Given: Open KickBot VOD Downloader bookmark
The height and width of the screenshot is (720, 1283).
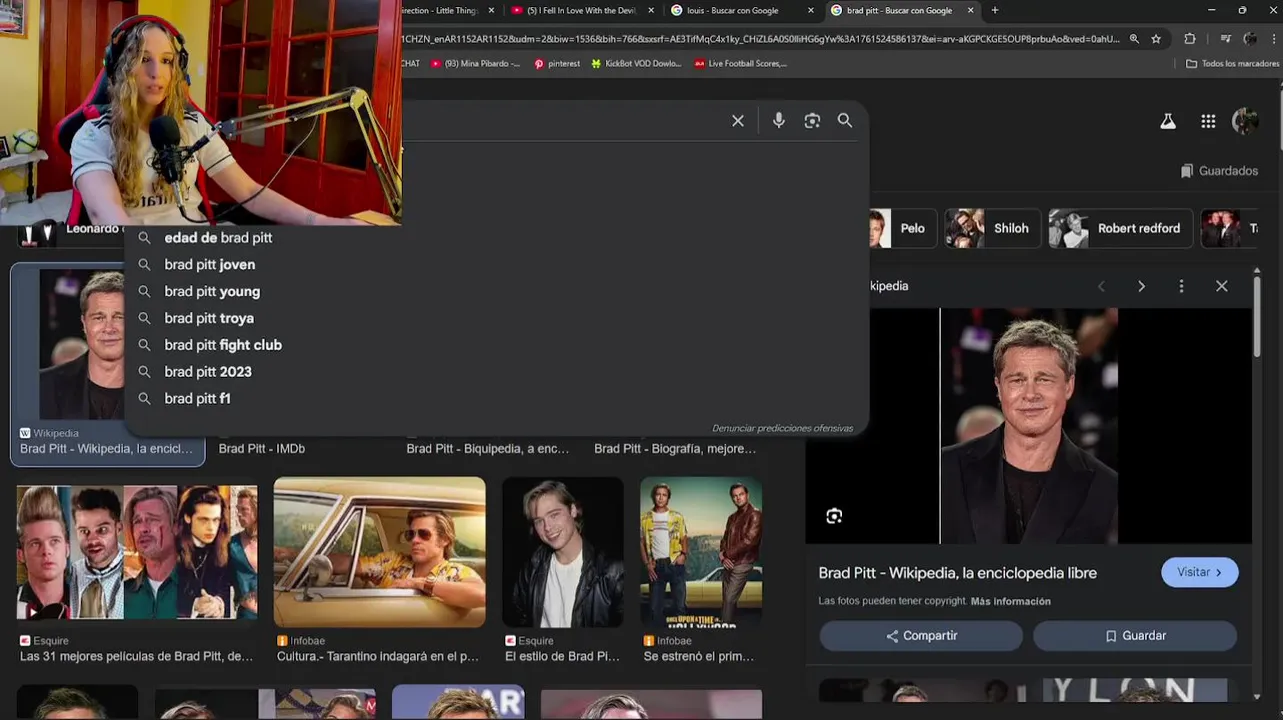Looking at the screenshot, I should [636, 63].
